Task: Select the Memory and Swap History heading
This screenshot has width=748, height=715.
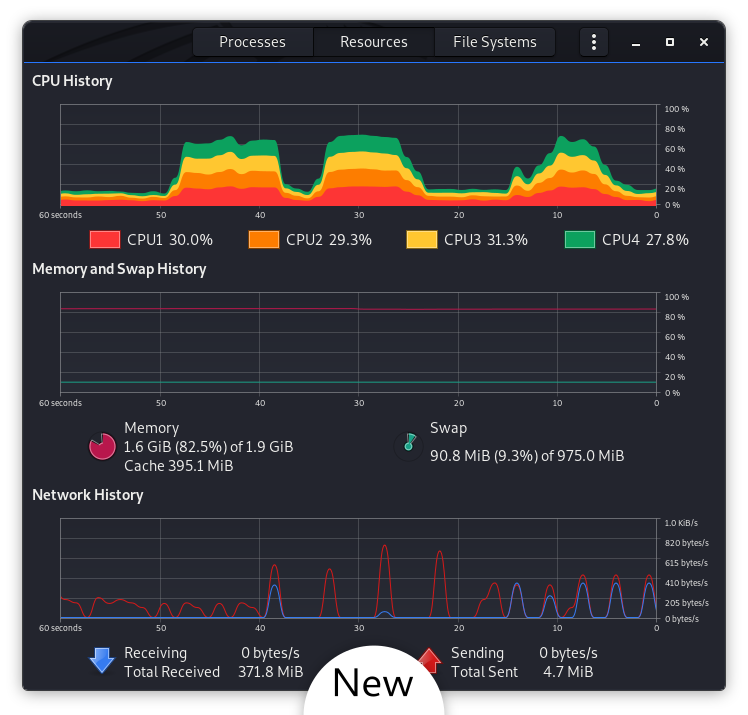Action: [x=119, y=269]
